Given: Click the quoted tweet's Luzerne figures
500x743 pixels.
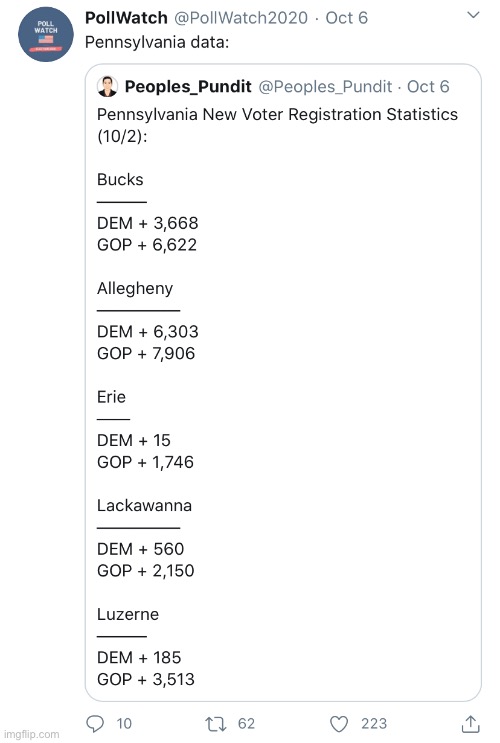Looking at the screenshot, I should (x=145, y=668).
